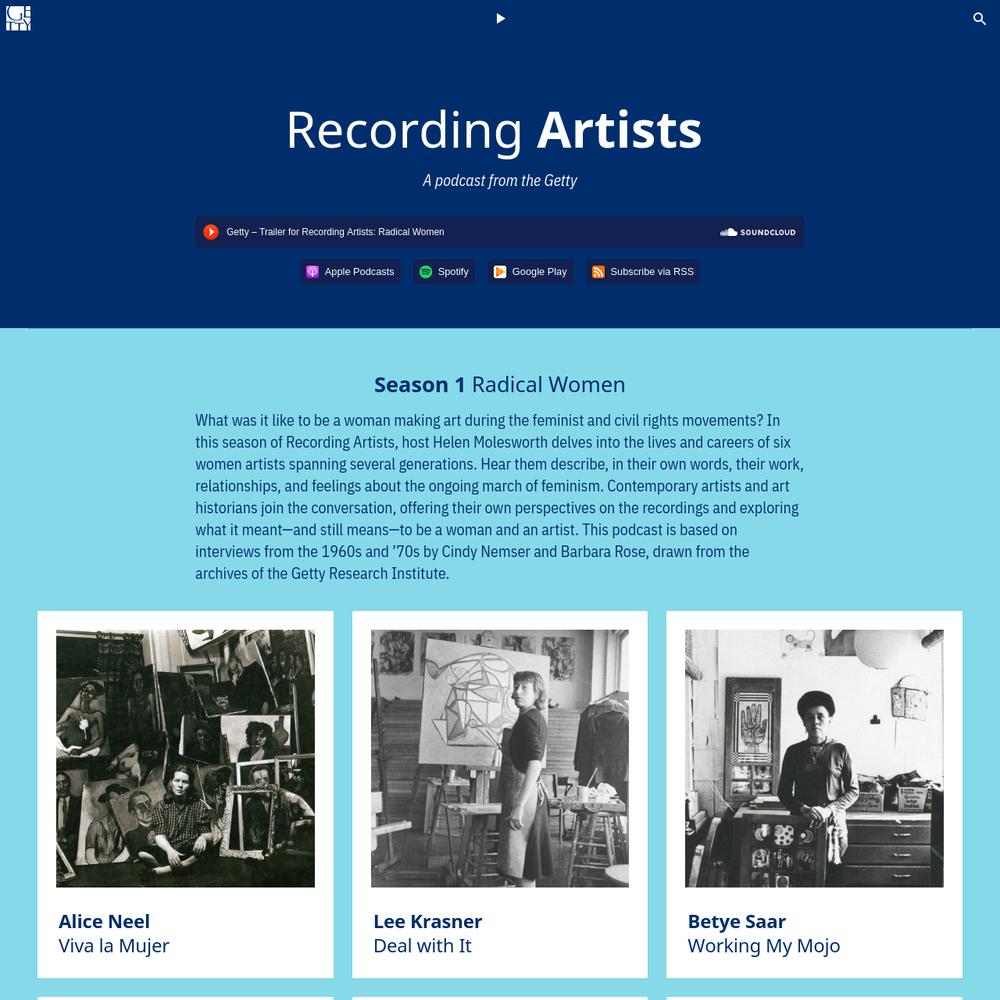Click the play triangle in top bar

pyautogui.click(x=501, y=18)
